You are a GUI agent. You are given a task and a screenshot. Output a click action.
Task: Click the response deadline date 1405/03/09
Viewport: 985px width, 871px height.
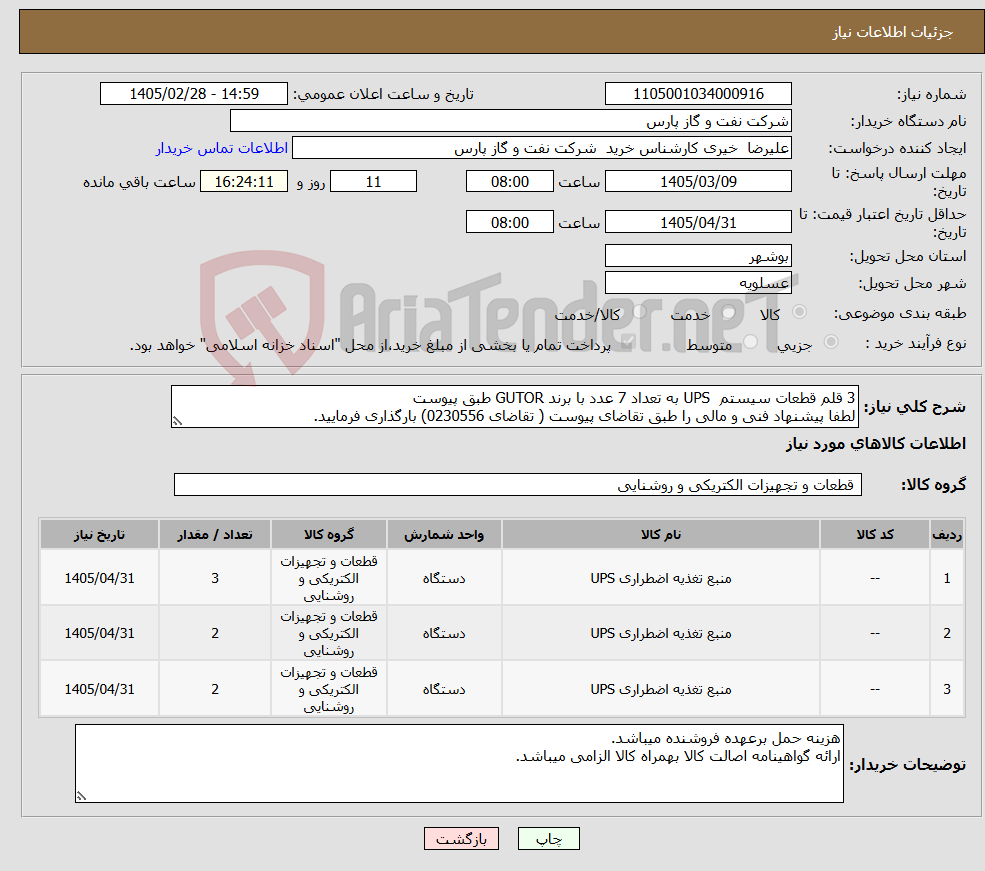click(698, 181)
